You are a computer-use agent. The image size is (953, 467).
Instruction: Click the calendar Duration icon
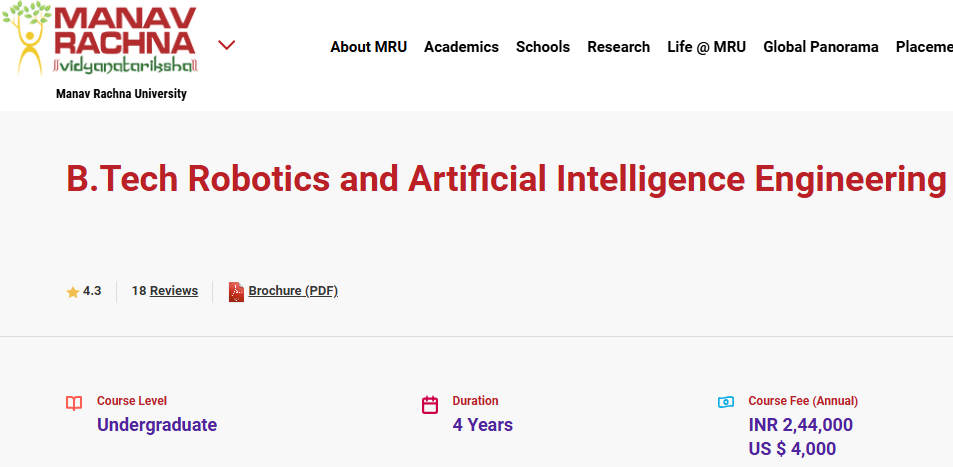(x=430, y=405)
